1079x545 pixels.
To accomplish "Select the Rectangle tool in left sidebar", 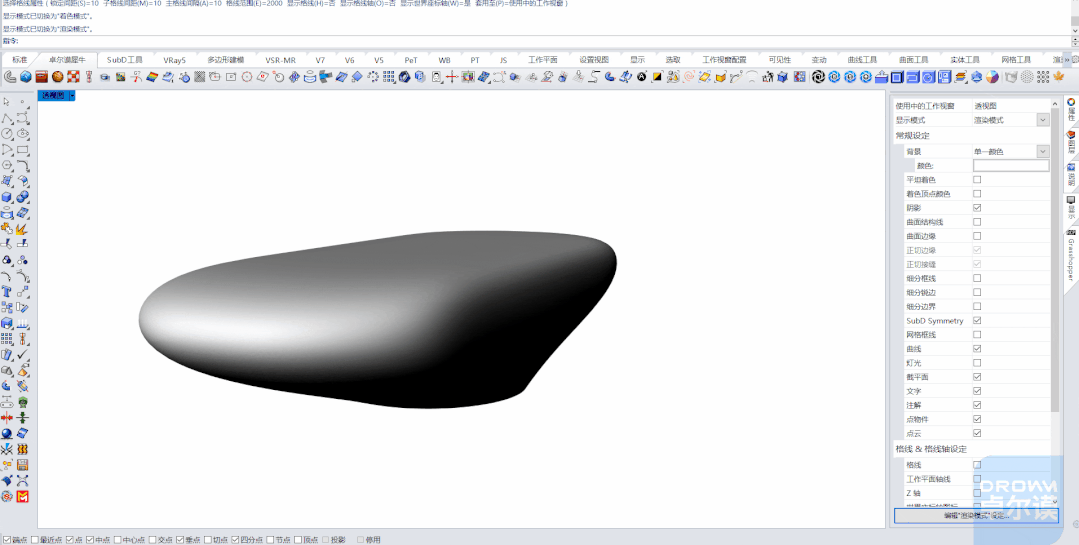I will click(23, 149).
